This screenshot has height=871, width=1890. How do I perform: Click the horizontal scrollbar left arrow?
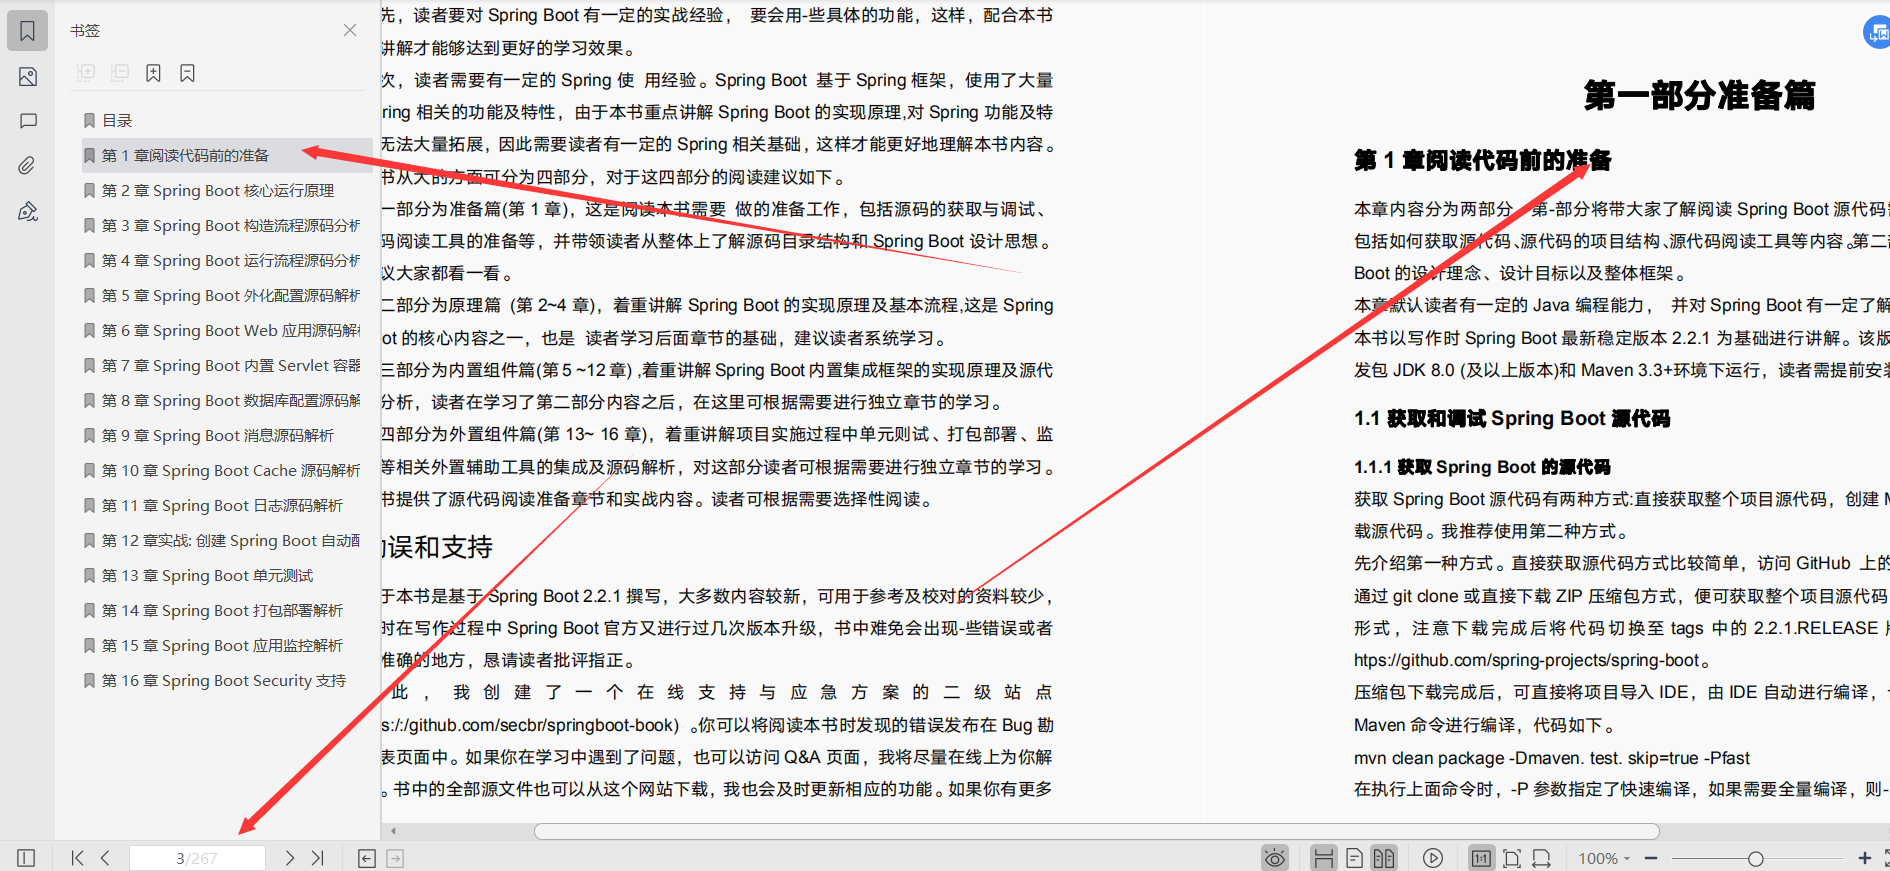394,831
